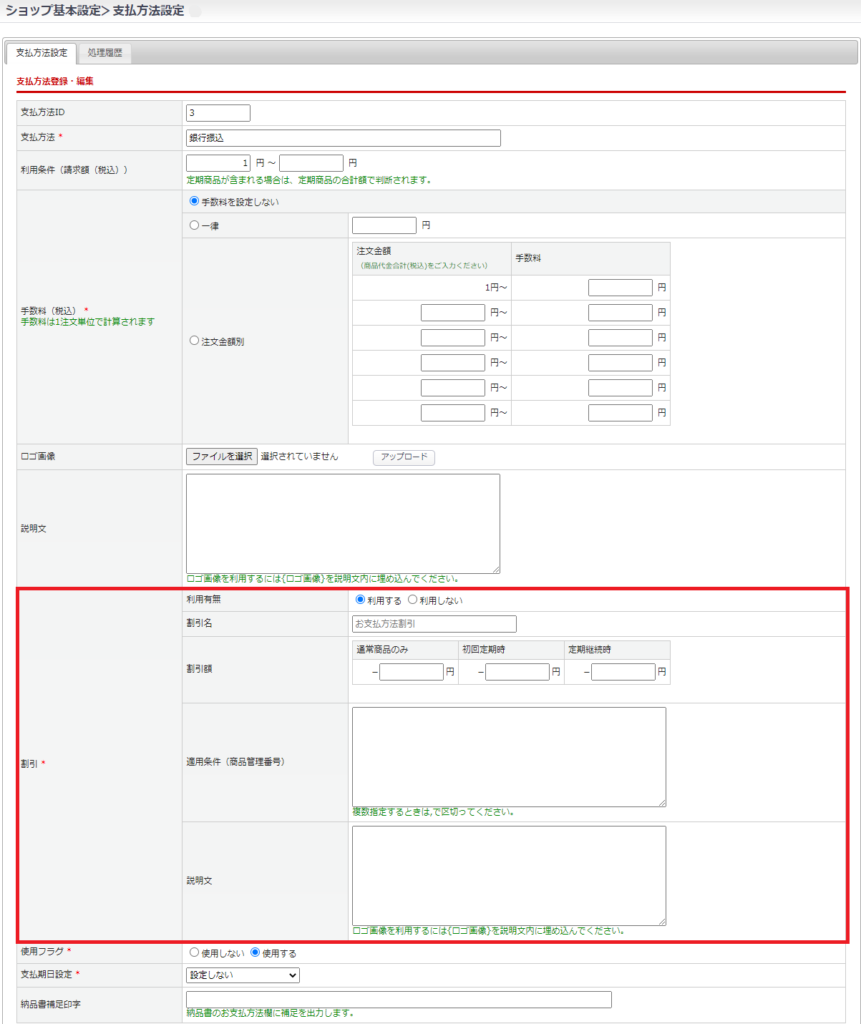The height and width of the screenshot is (1024, 861).
Task: Click the 支払方法登録・編集 heading
Action: tap(55, 81)
